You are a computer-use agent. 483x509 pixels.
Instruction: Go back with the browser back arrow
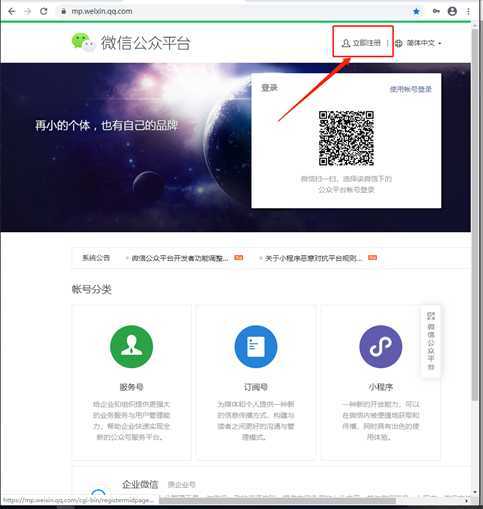coord(12,11)
